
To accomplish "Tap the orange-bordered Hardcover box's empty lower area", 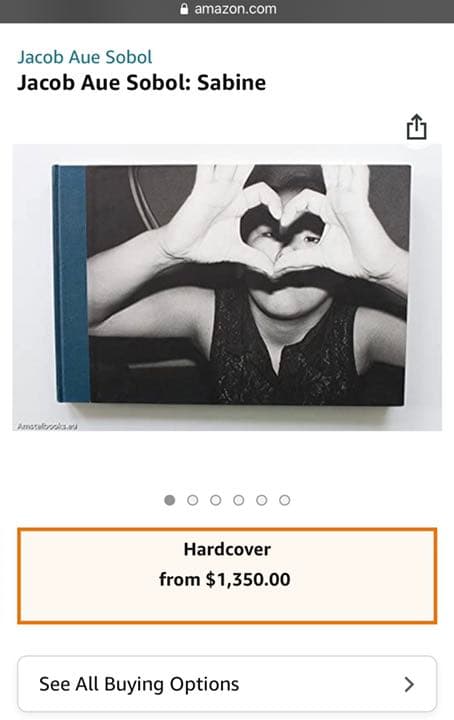I will coord(227,606).
